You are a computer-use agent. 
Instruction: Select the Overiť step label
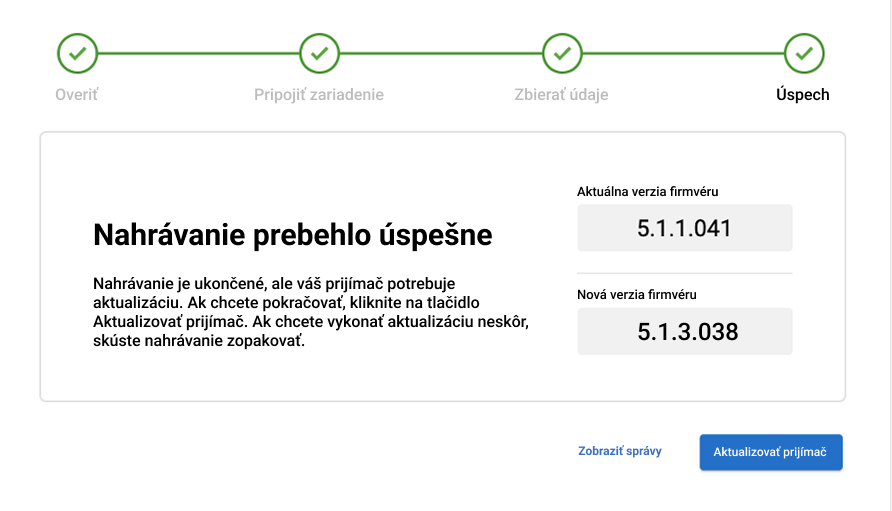click(x=77, y=95)
